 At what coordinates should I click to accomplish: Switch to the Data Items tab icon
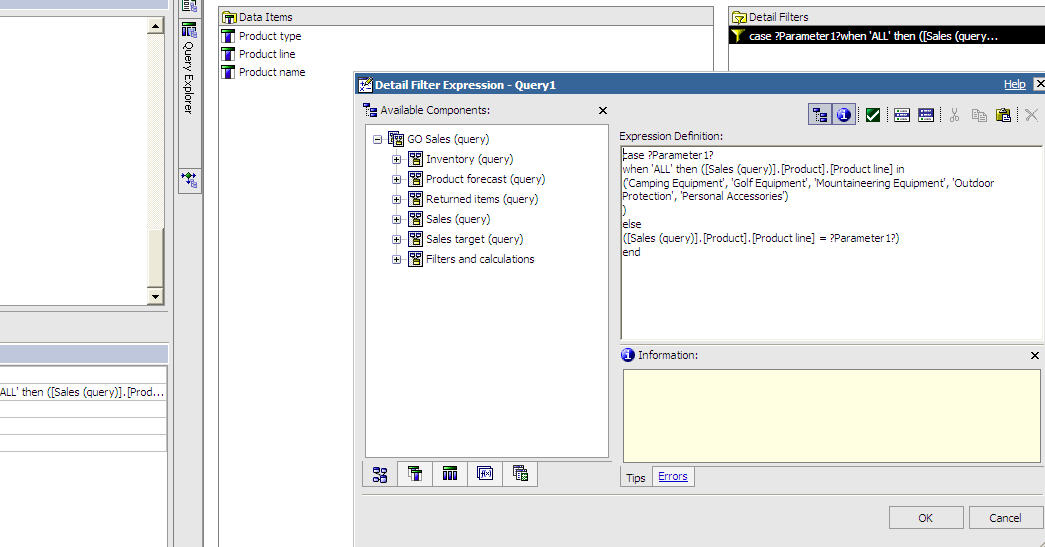pos(415,474)
